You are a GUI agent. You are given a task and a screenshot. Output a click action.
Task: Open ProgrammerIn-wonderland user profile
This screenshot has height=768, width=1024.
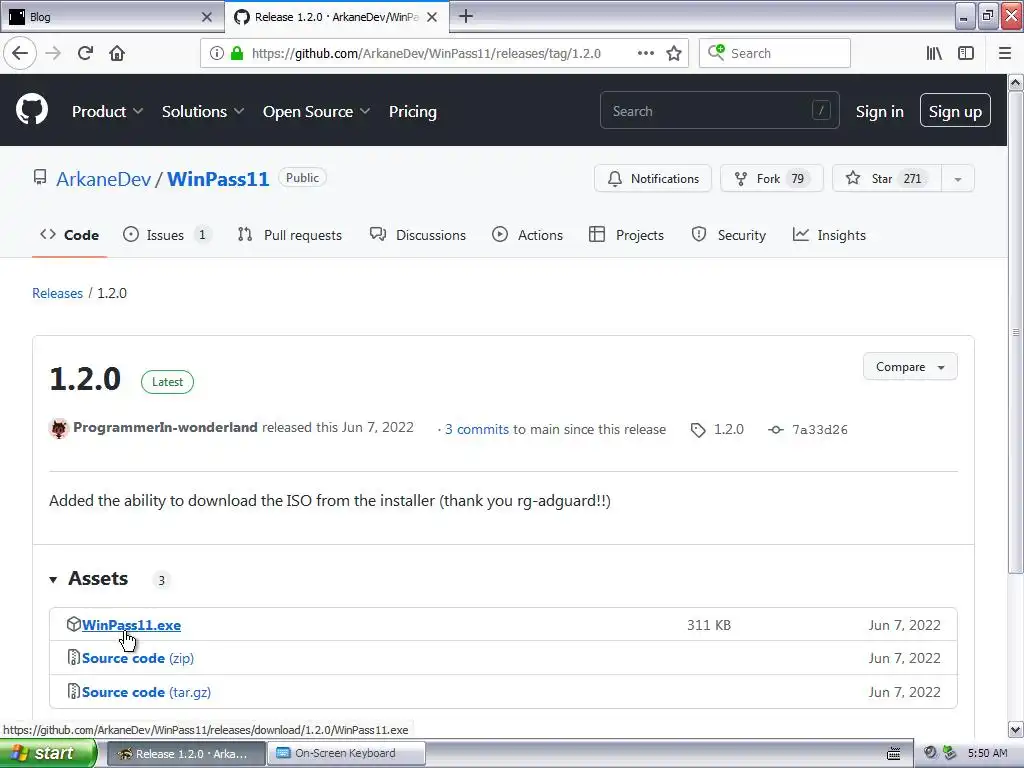[x=165, y=427]
